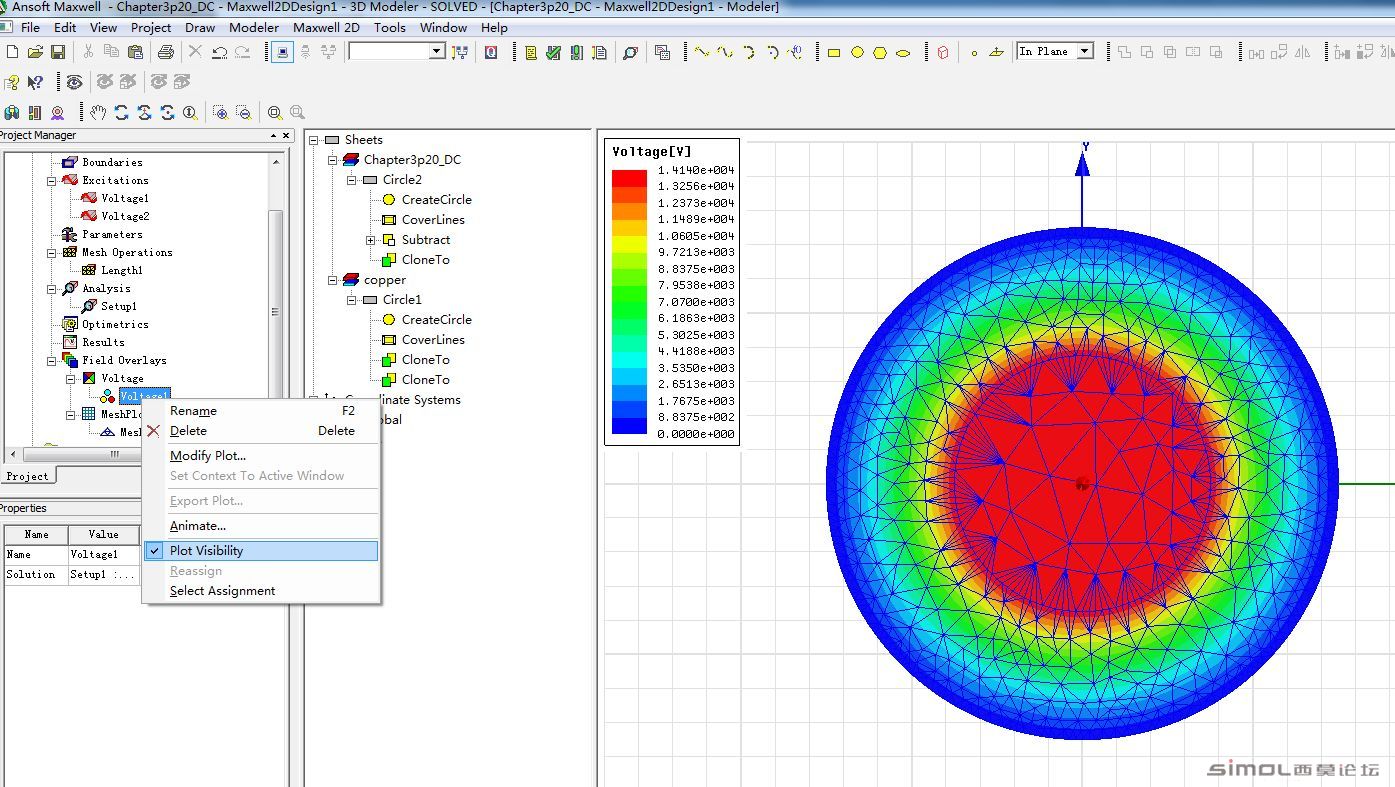Image resolution: width=1395 pixels, height=787 pixels.
Task: Collapse the Sheets node in model tree
Action: pyautogui.click(x=314, y=140)
